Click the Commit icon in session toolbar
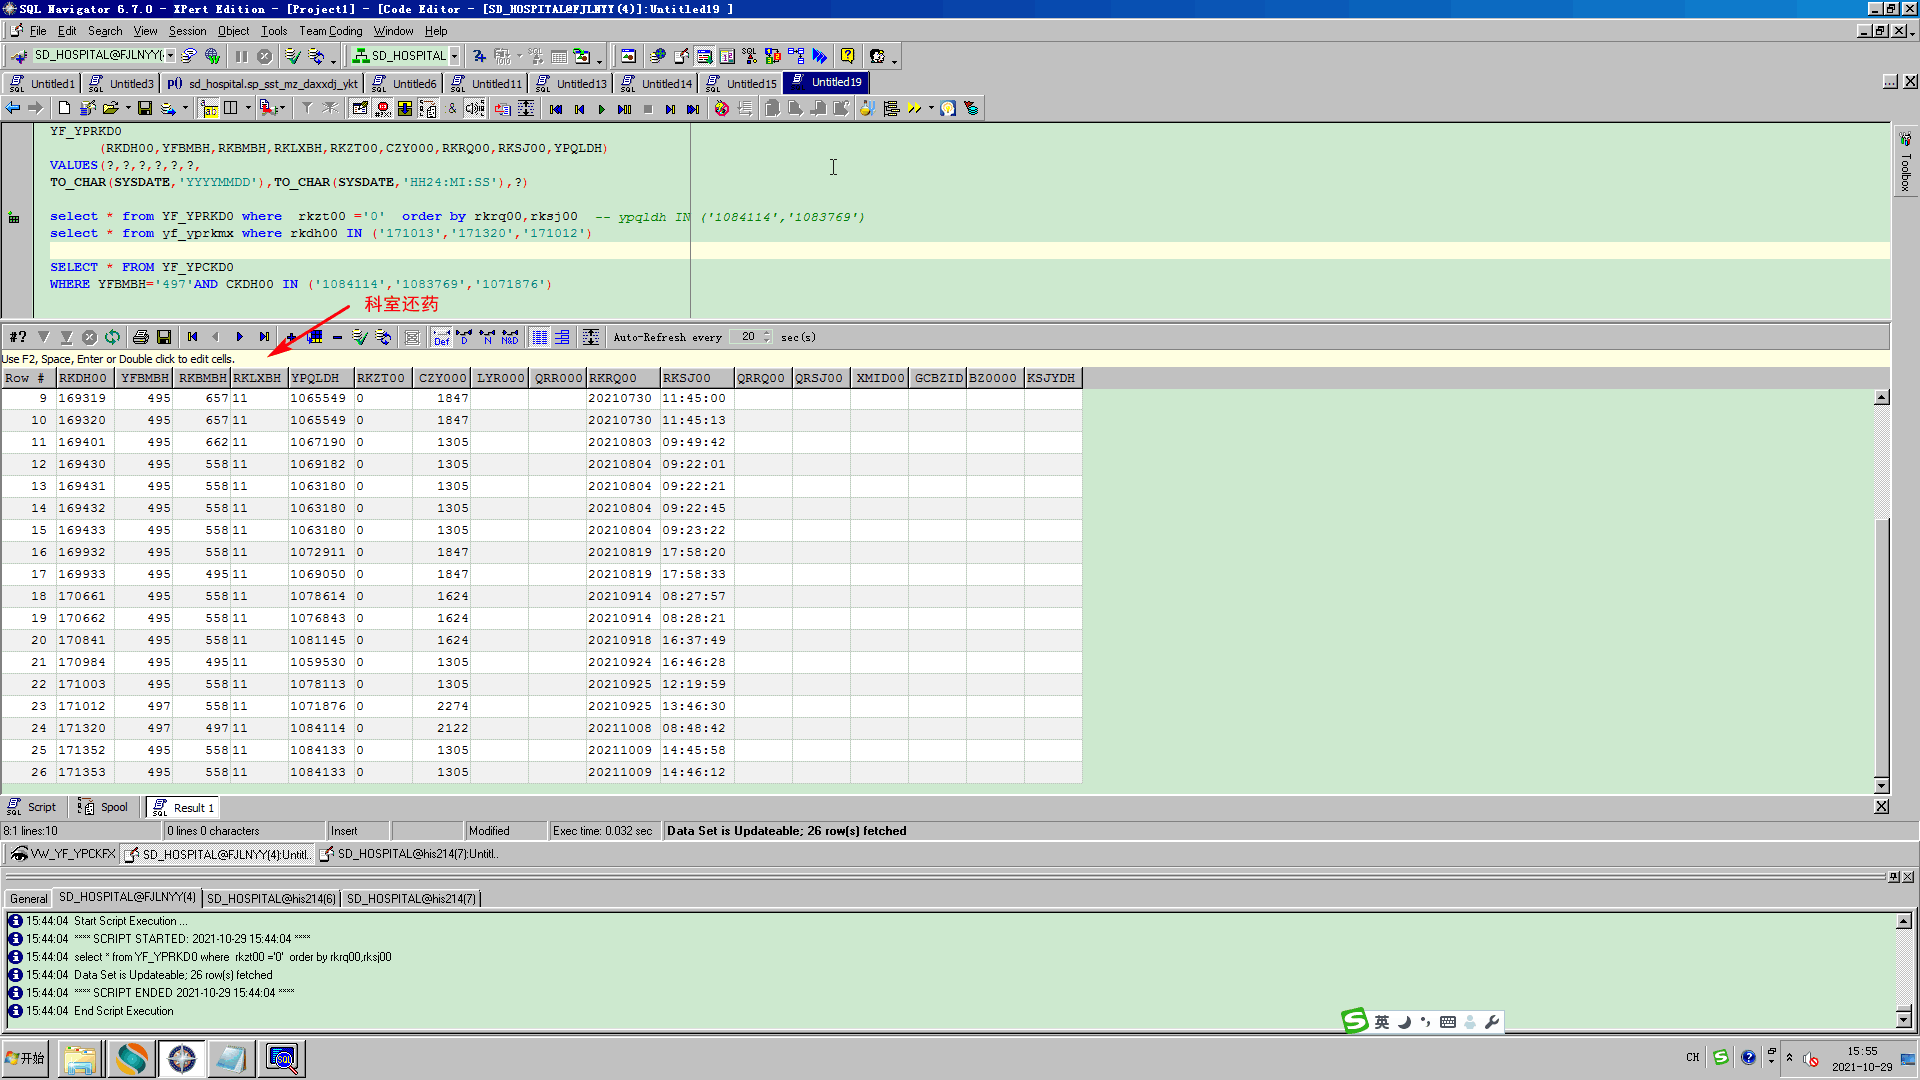Screen dimensions: 1920x1080 click(292, 56)
